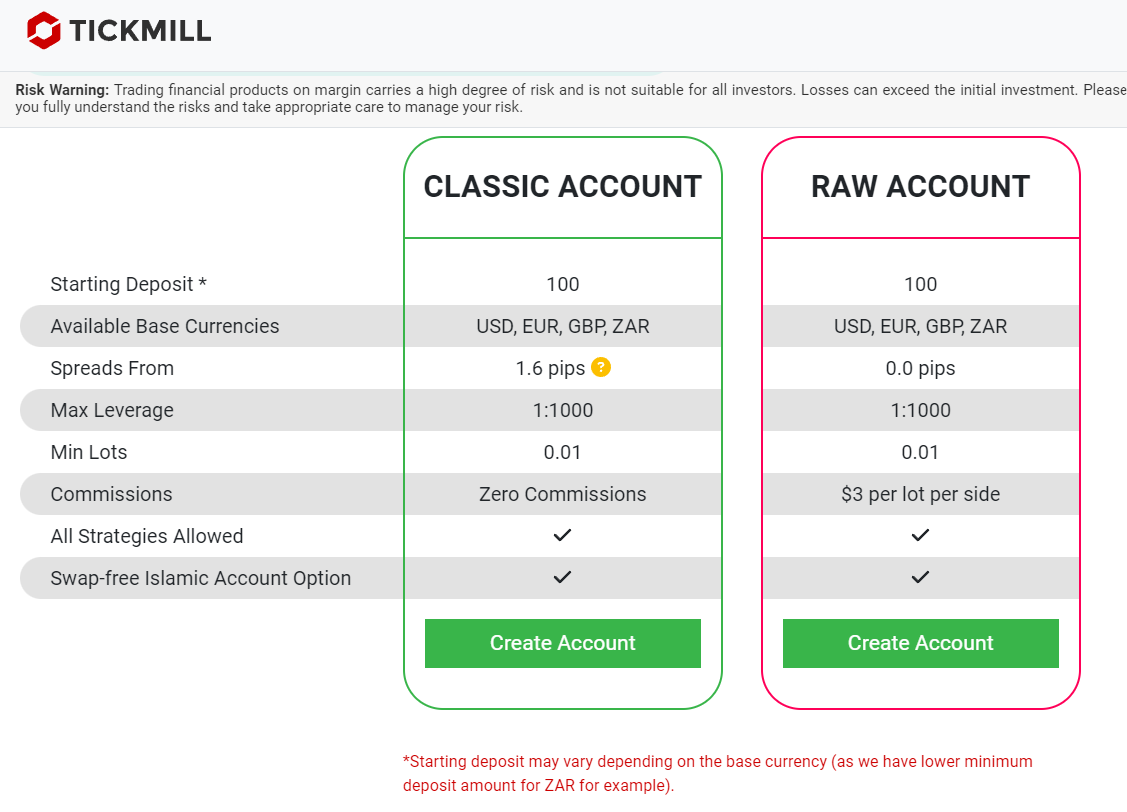The width and height of the screenshot is (1127, 812).
Task: Click Classic Account's 1:1000 max leverage value
Action: (x=562, y=410)
